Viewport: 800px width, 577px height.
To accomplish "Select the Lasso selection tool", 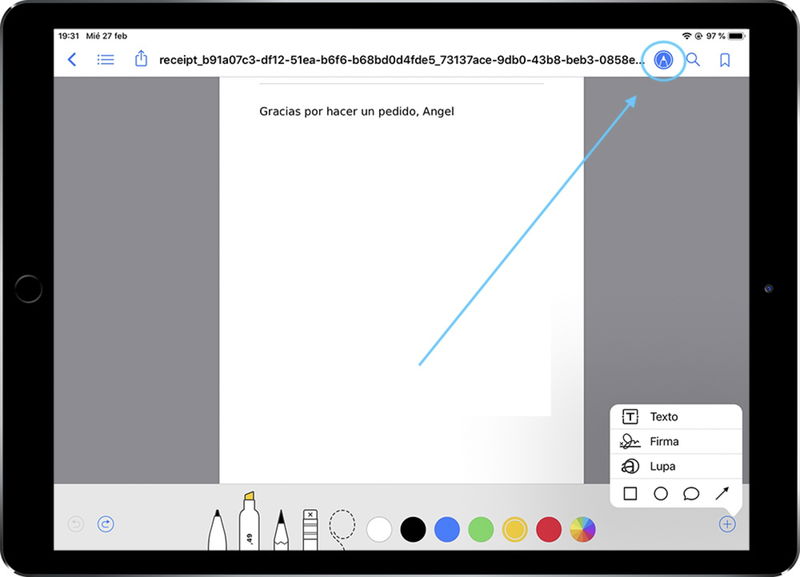I will (342, 522).
